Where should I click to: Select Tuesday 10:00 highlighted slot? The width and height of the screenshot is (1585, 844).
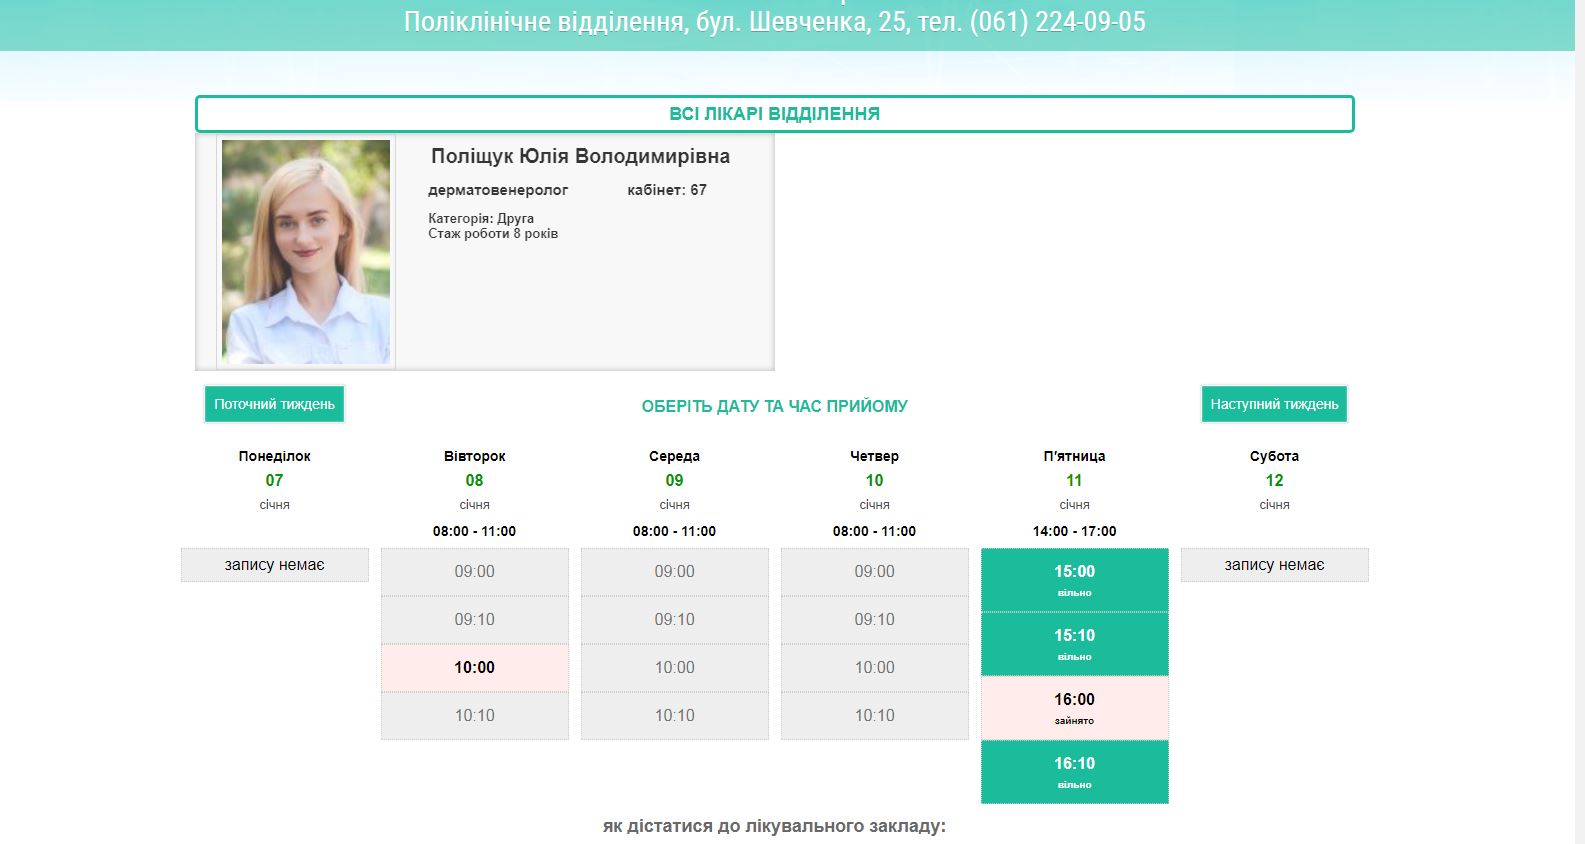[474, 668]
